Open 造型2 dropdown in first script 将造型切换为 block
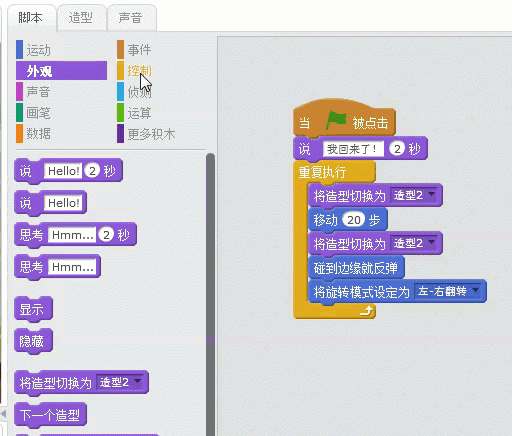This screenshot has width=512, height=436. tap(414, 195)
